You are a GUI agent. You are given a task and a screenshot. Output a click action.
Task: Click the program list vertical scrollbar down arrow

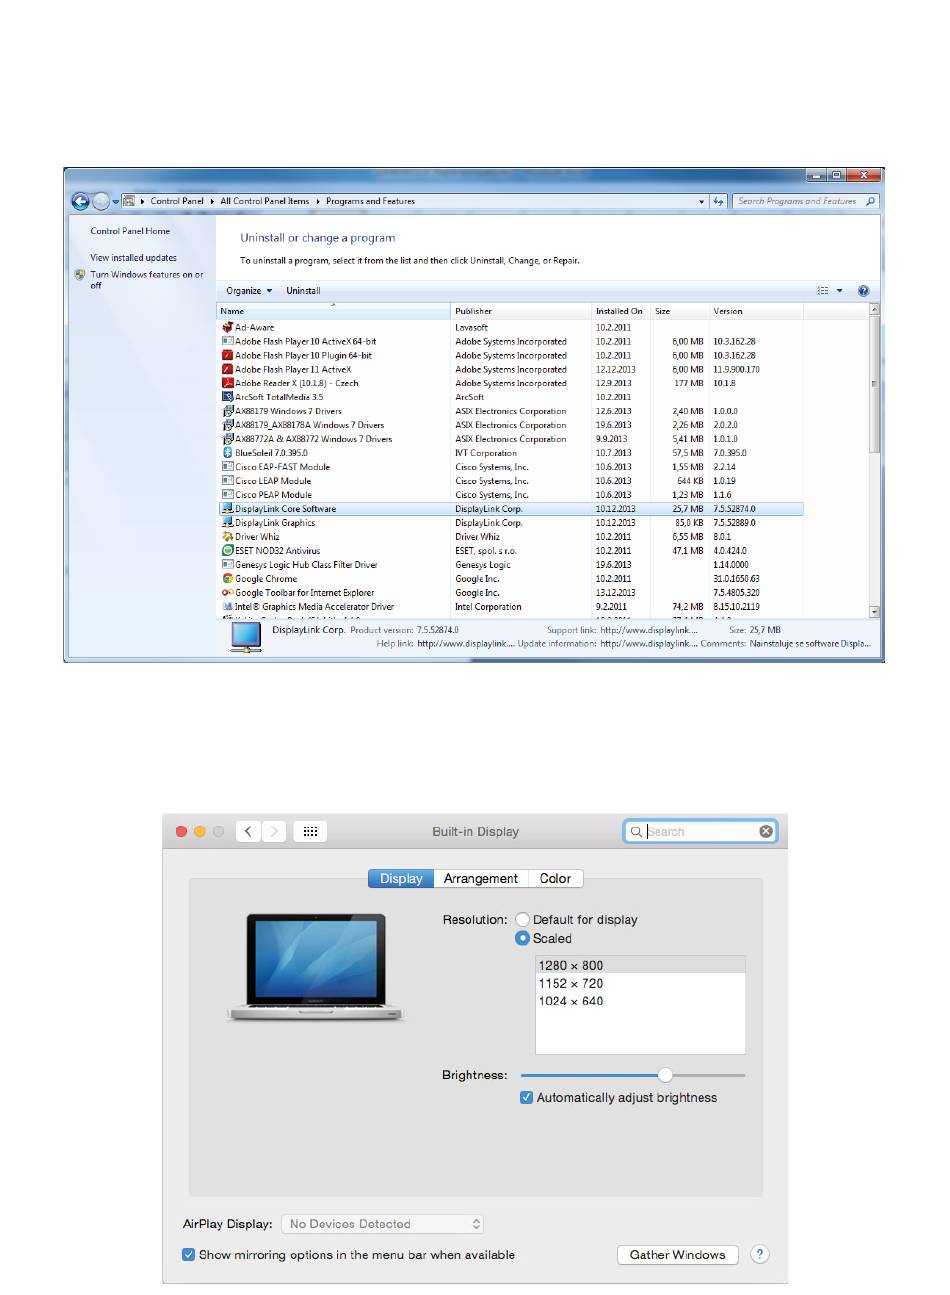click(874, 611)
